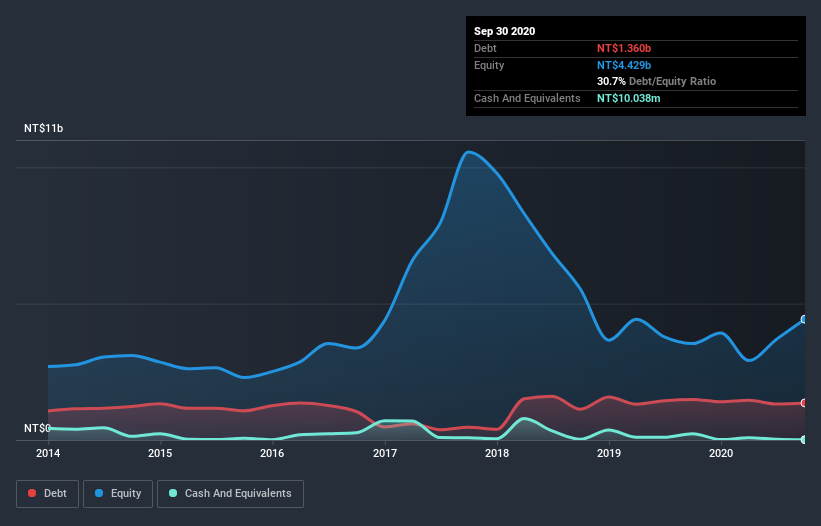This screenshot has width=821, height=526.
Task: Click the NT$0 y-axis label
Action: [37, 428]
